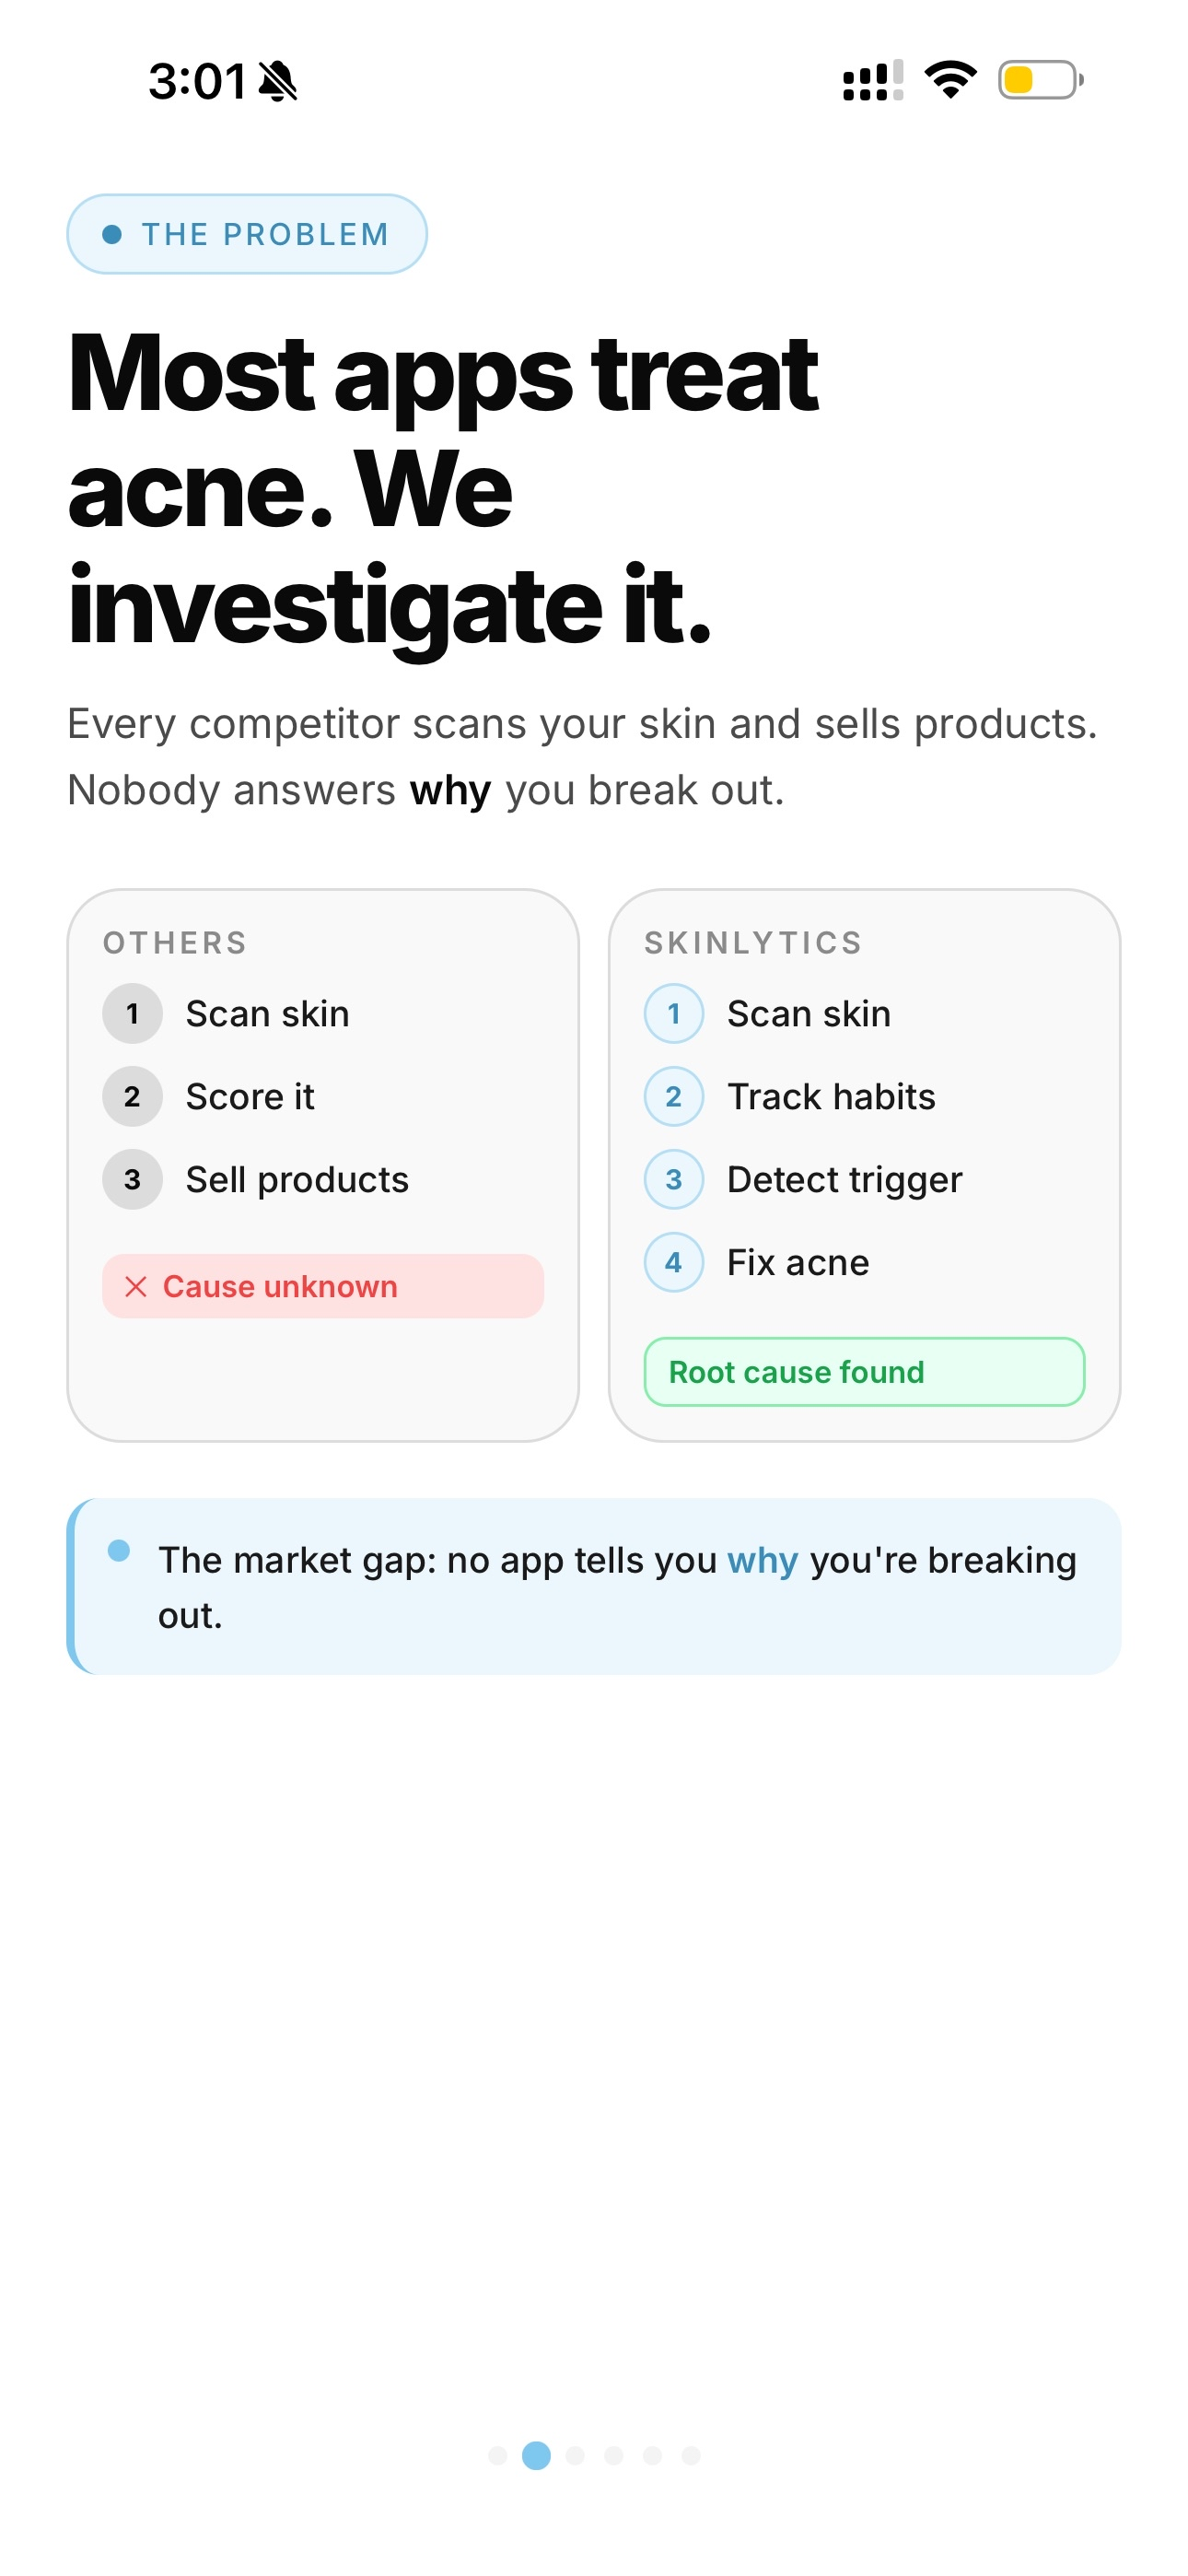Tap the OTHERS card heading
This screenshot has height=2576, width=1188.
point(175,943)
